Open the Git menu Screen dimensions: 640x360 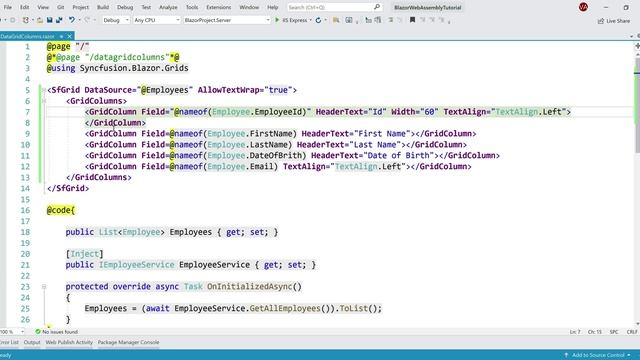[x=60, y=7]
